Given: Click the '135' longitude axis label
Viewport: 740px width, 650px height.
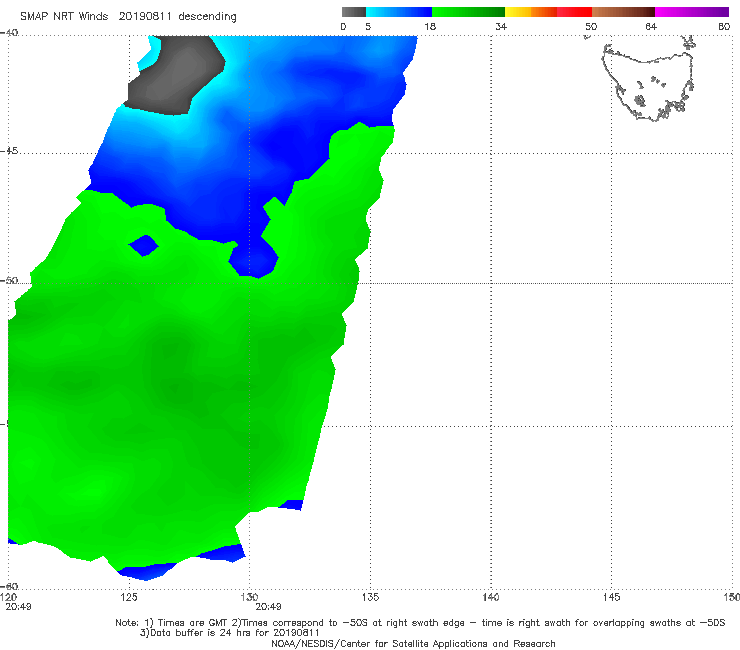Looking at the screenshot, I should pyautogui.click(x=370, y=597).
